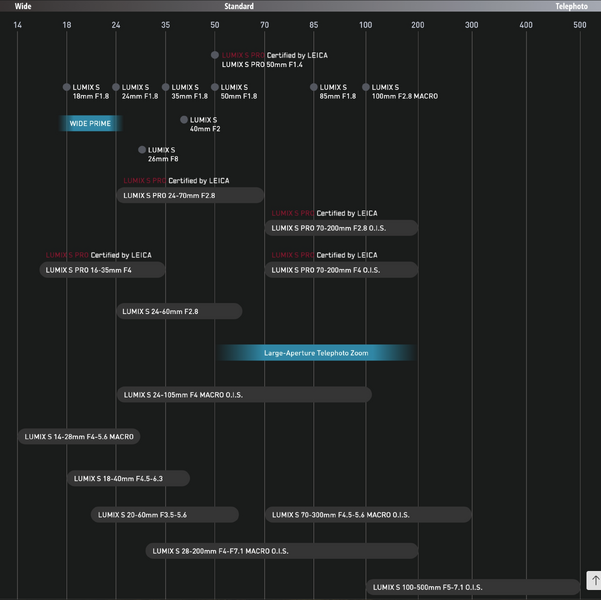Open LUMIX S PRO 16-35mm F4 lens
The image size is (601, 600).
[102, 270]
